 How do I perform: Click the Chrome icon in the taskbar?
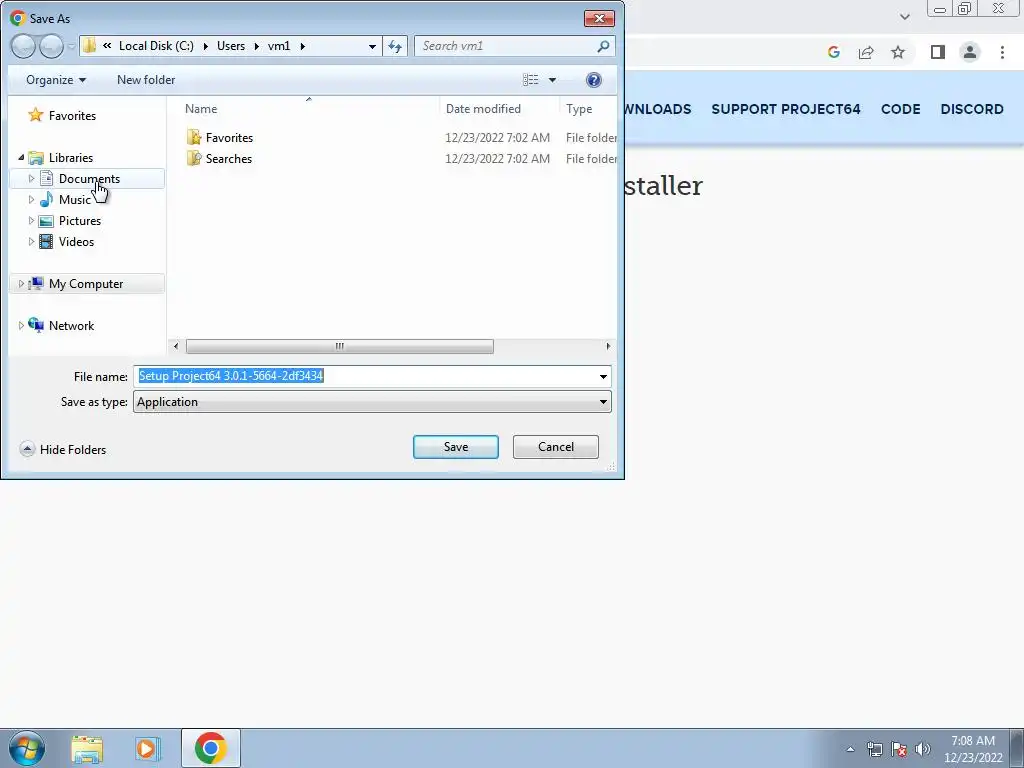(x=210, y=748)
